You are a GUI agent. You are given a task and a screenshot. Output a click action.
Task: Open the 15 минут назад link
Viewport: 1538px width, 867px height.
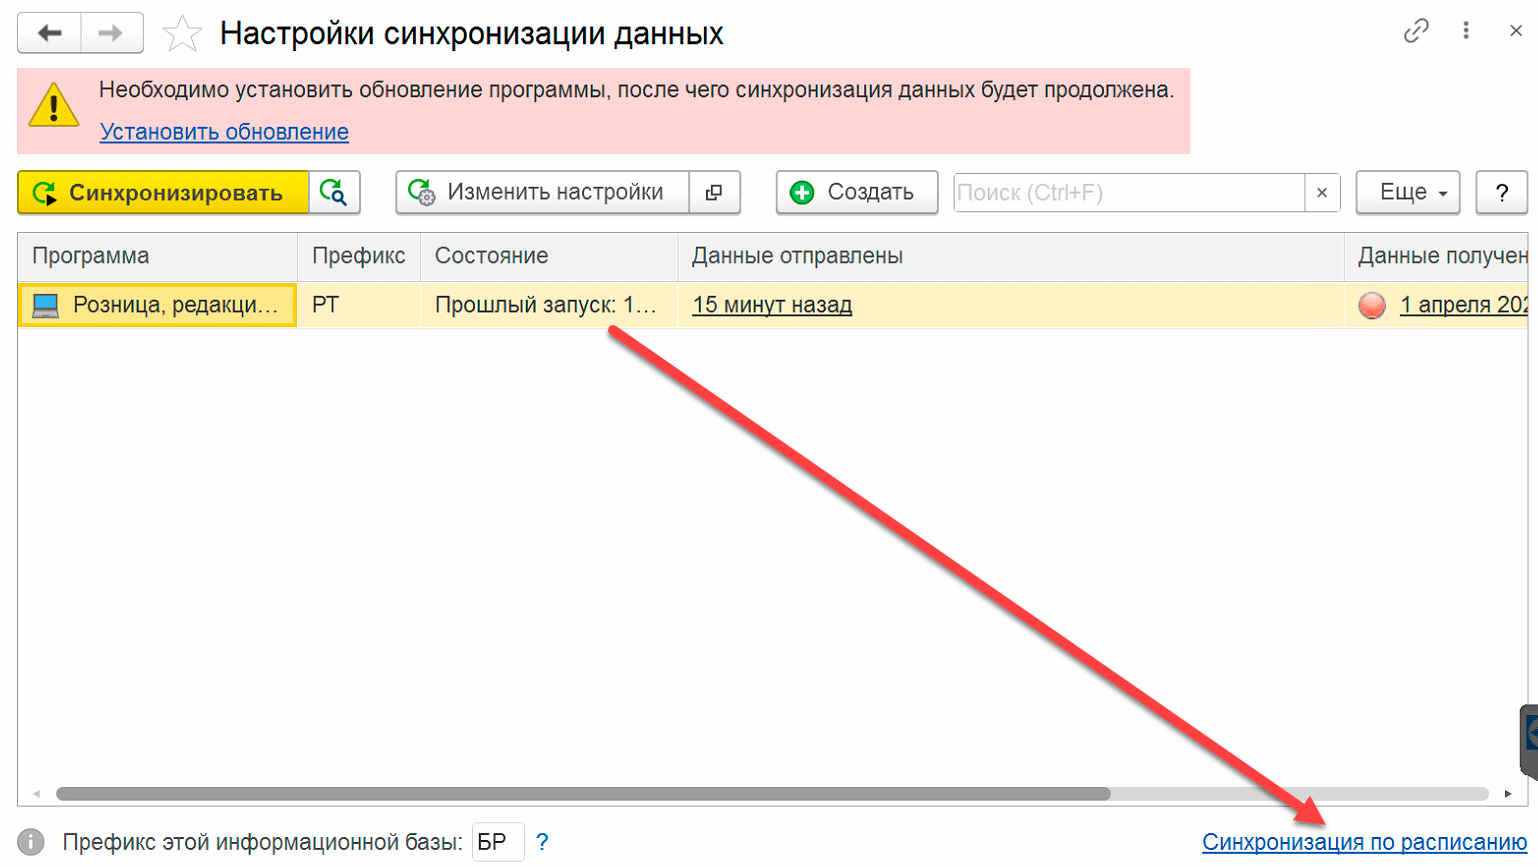point(772,305)
